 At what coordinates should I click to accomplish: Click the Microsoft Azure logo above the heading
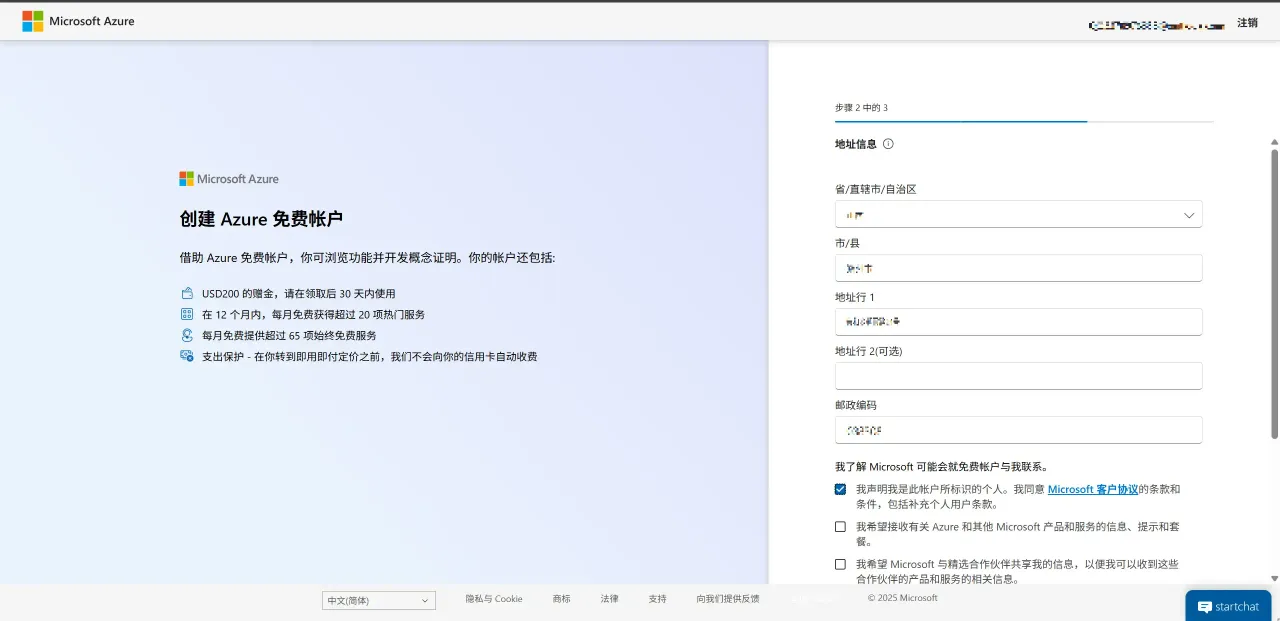pyautogui.click(x=229, y=179)
